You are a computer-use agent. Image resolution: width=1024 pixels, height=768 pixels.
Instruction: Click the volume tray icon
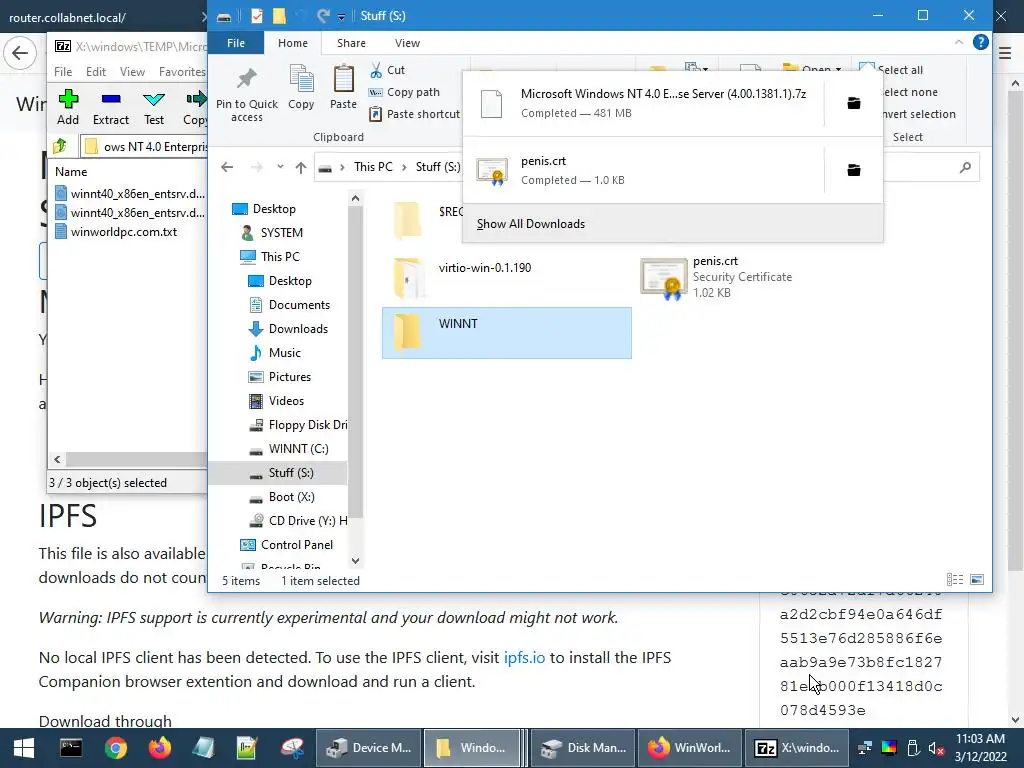(936, 748)
